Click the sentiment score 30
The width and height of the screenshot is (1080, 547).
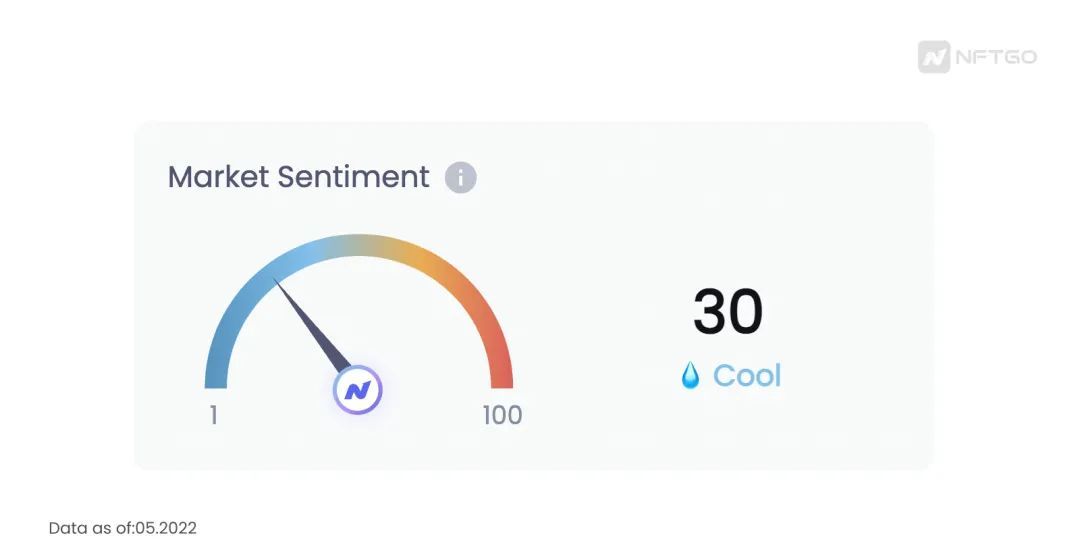point(728,312)
